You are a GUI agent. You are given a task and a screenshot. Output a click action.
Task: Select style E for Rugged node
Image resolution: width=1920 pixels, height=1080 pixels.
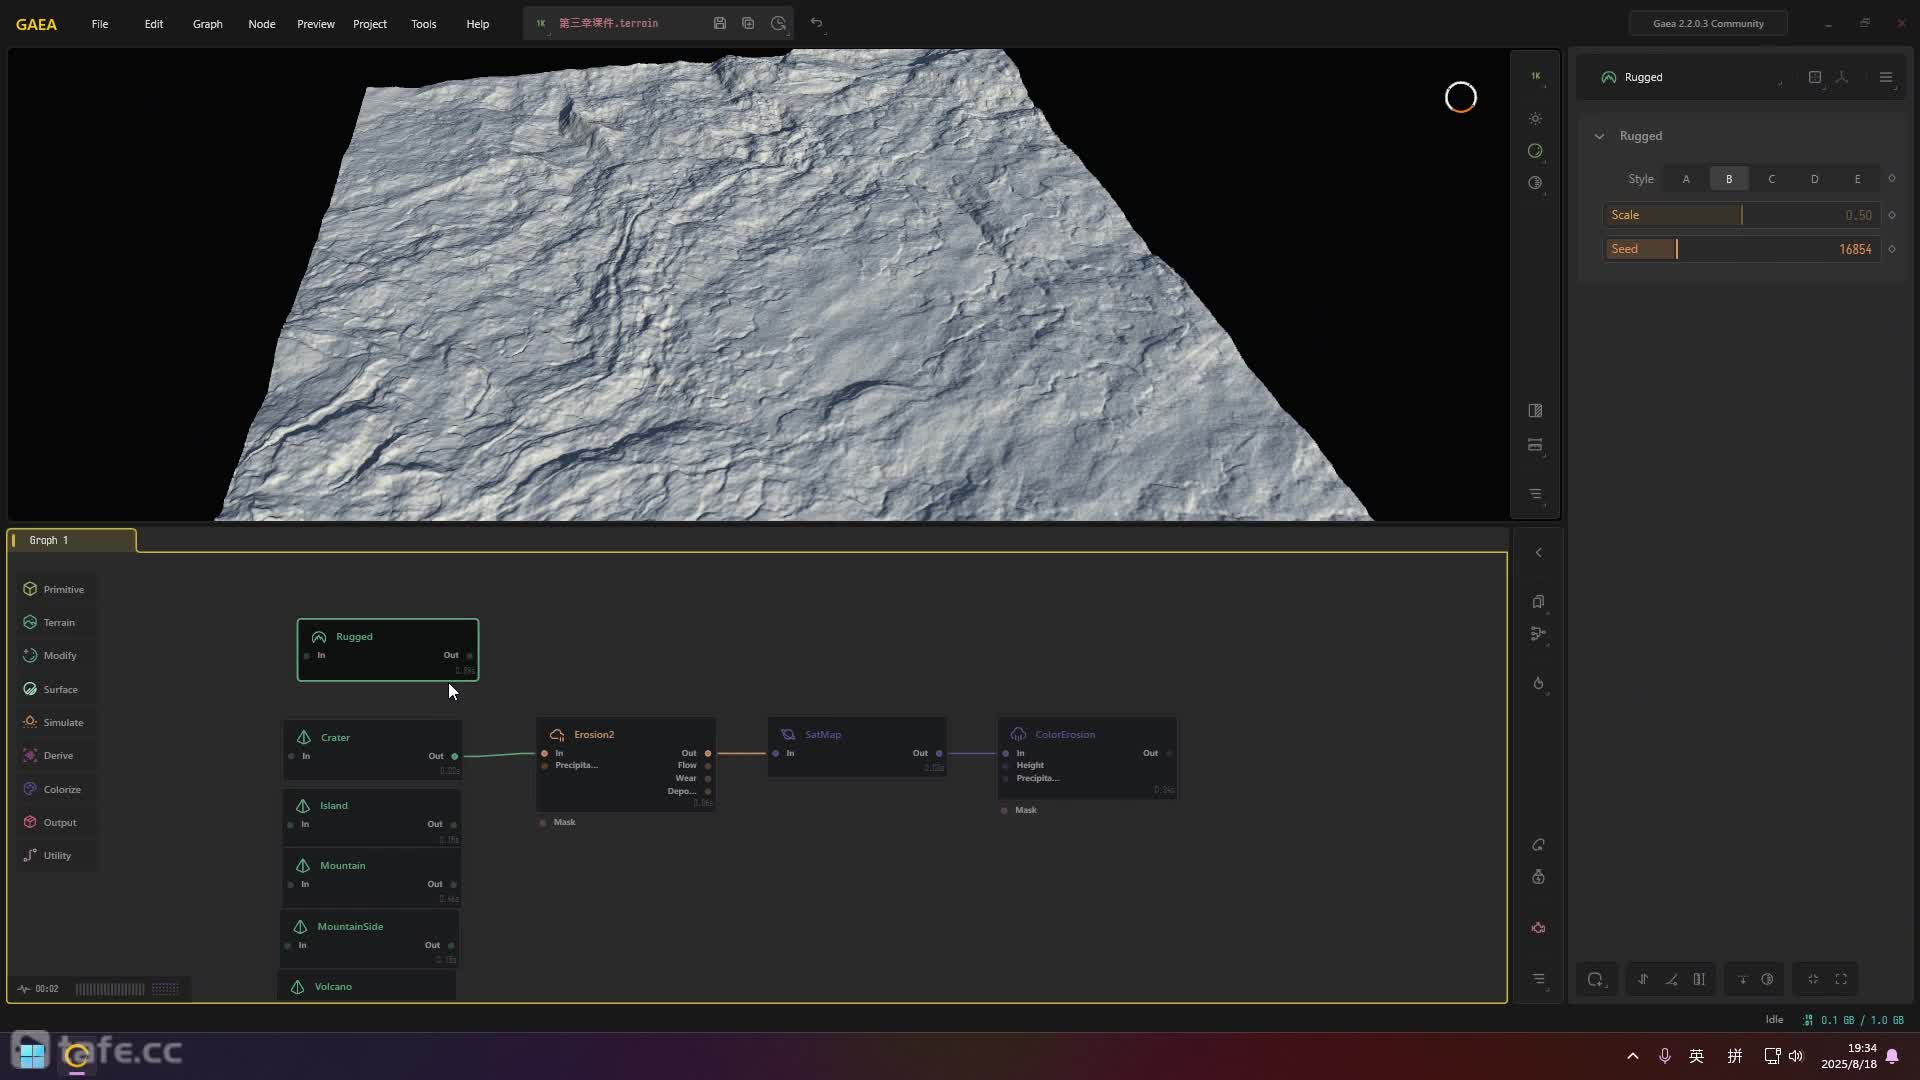1857,179
